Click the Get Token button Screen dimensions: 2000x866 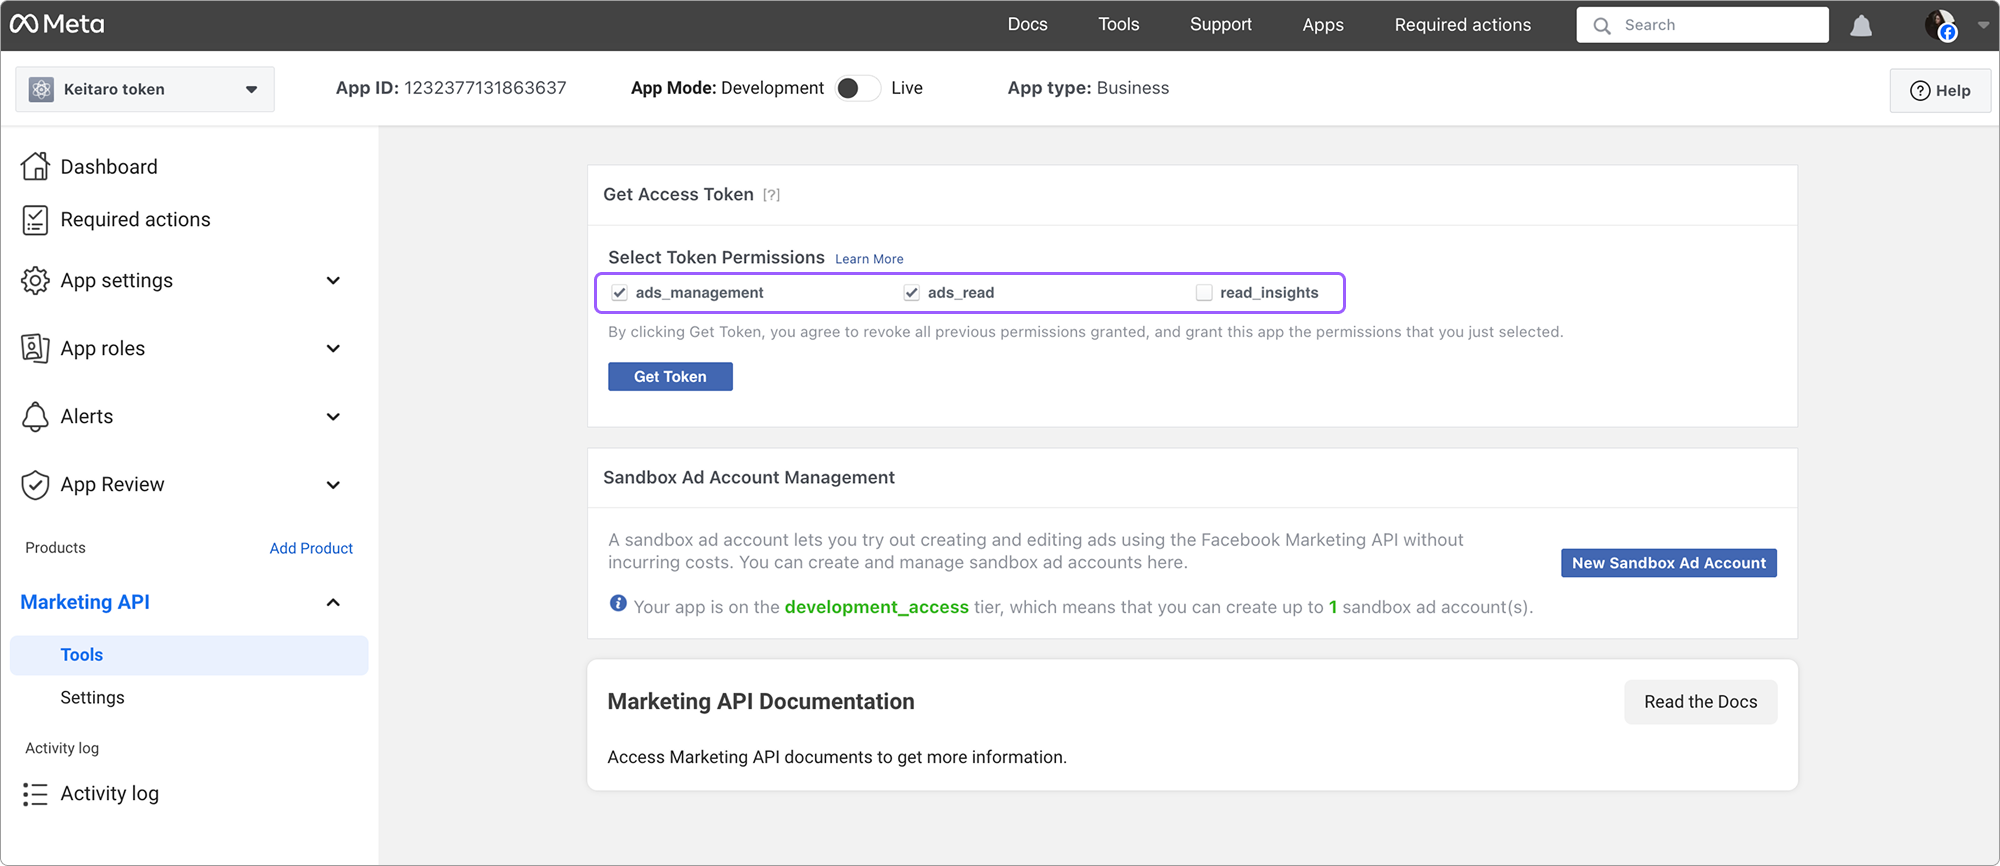pyautogui.click(x=670, y=377)
